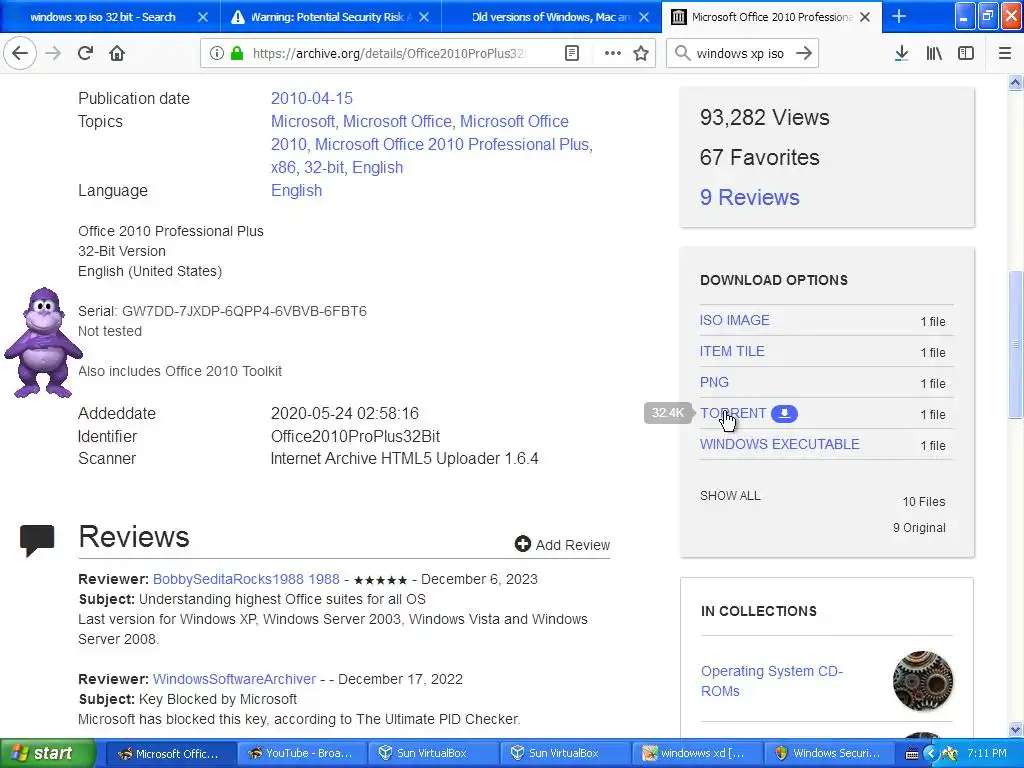This screenshot has width=1024, height=768.
Task: Open the downloads arrow icon
Action: tap(901, 53)
